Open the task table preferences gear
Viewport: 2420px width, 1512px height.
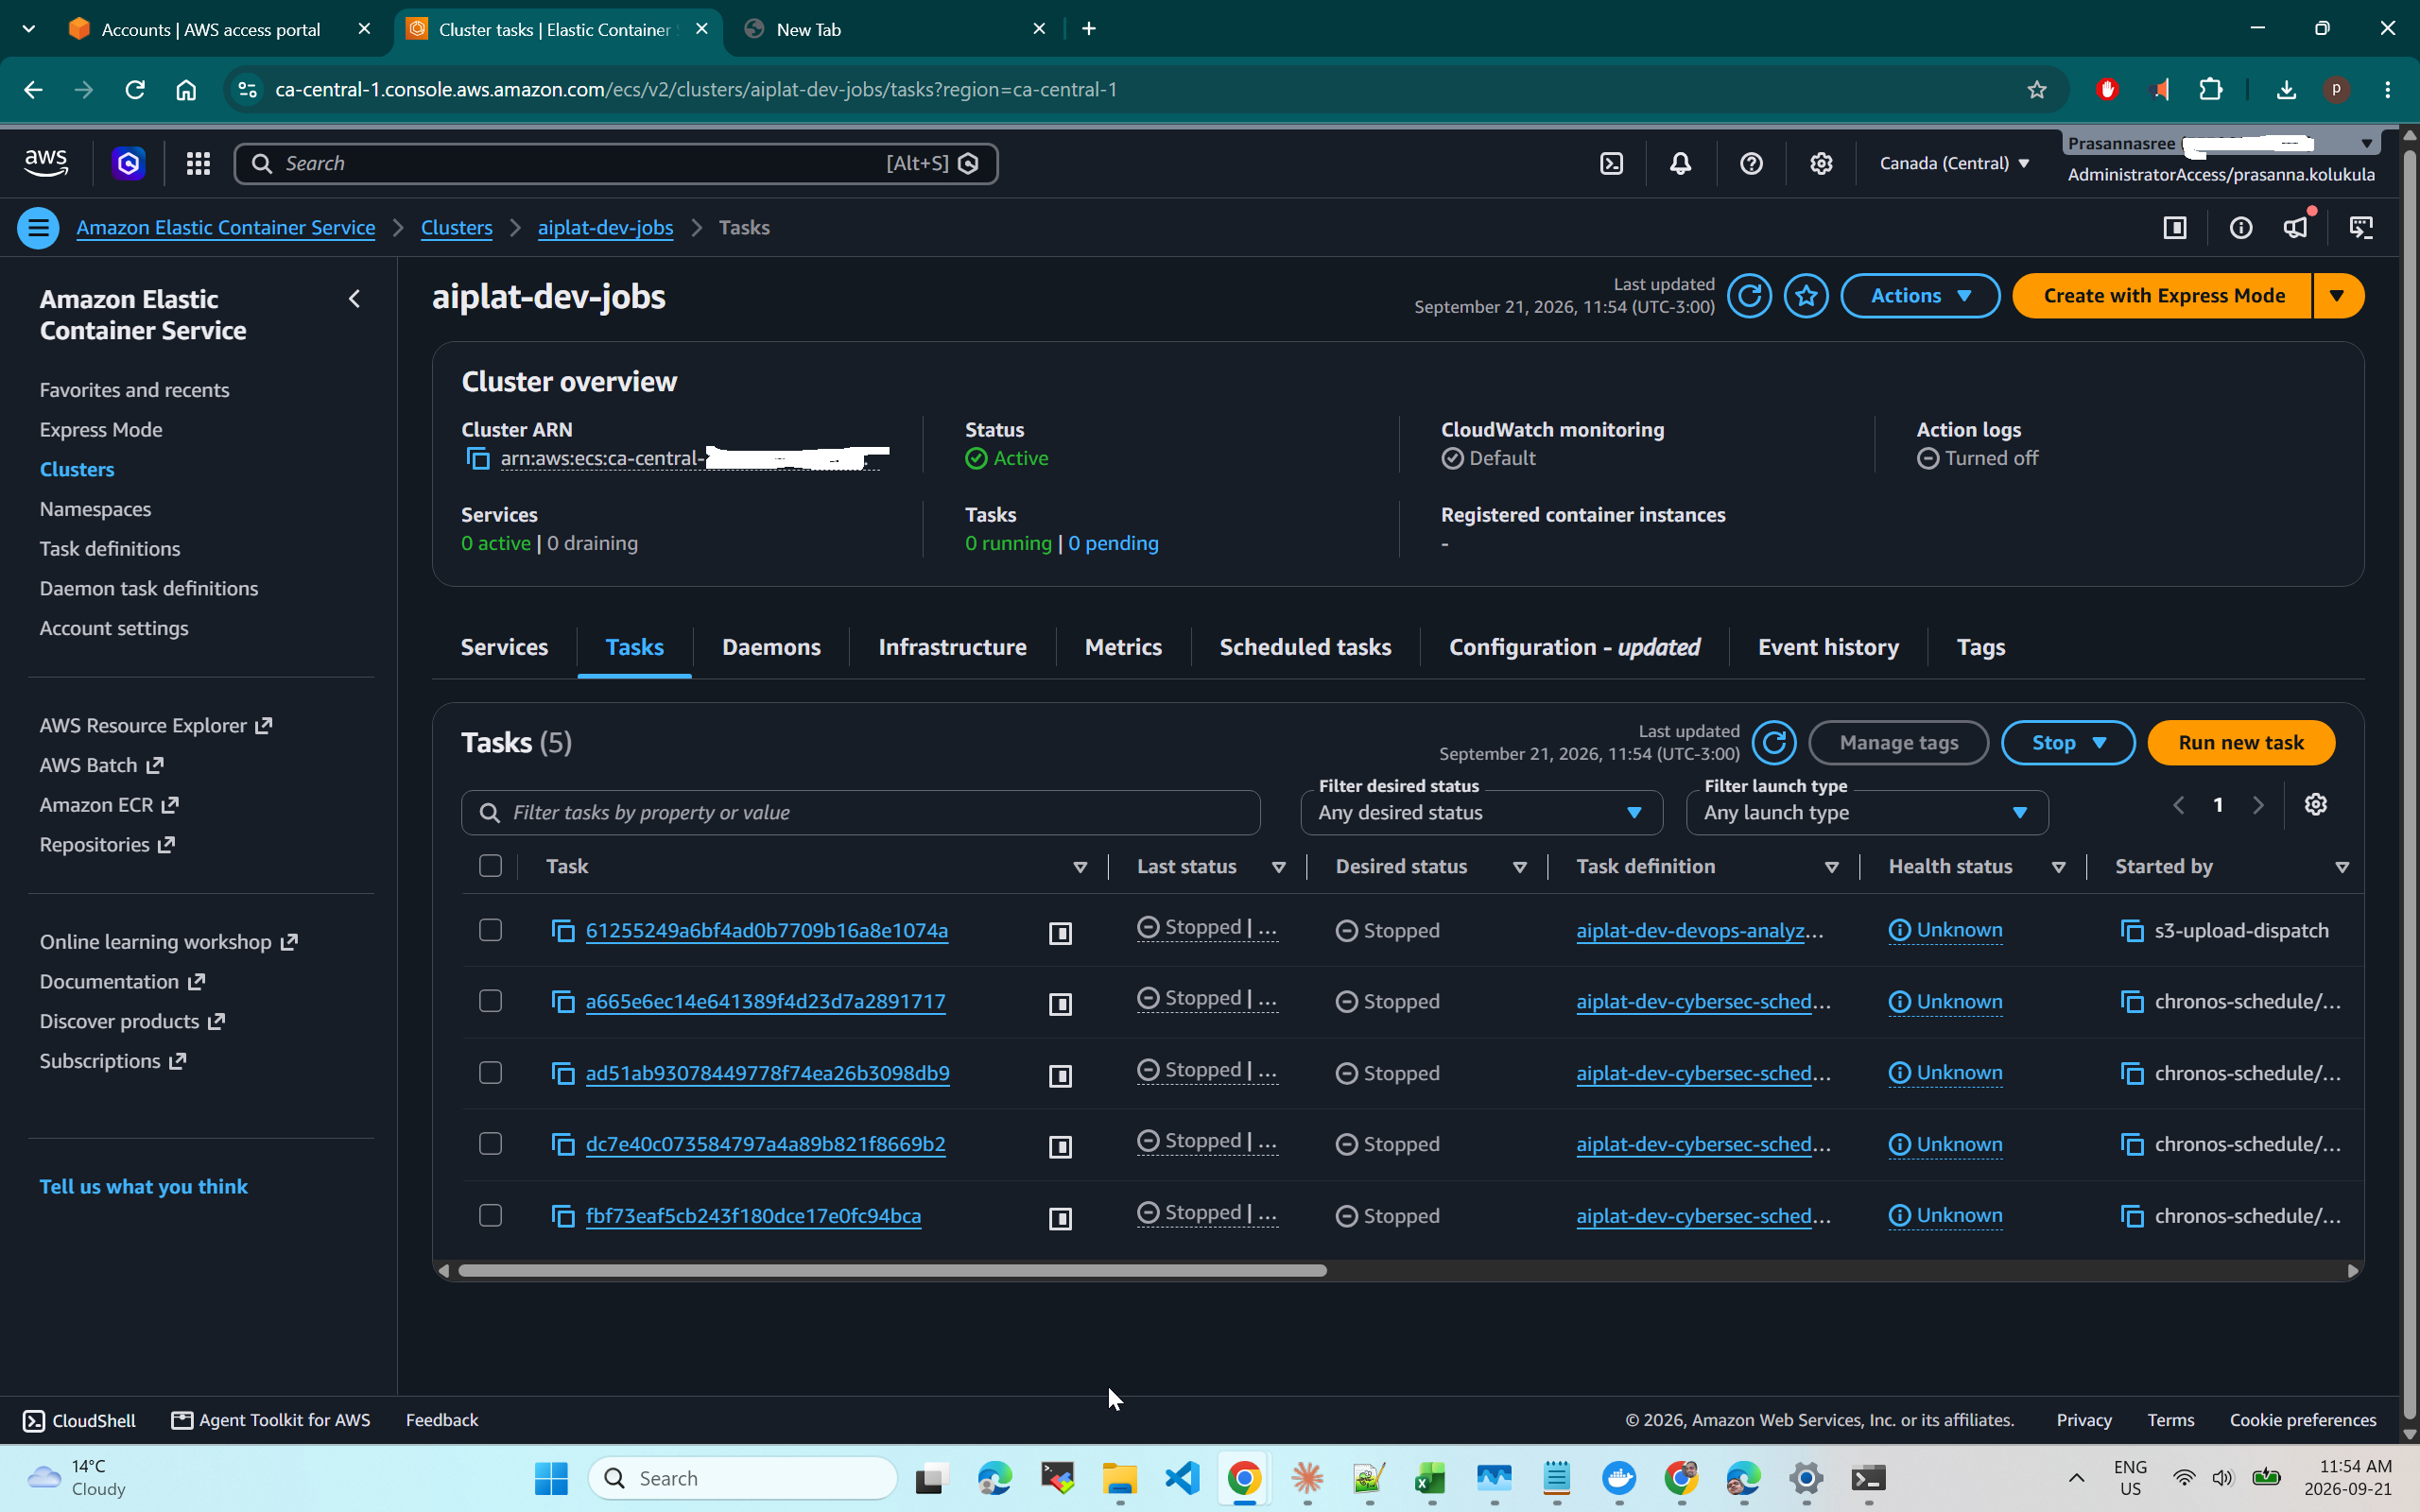(x=2315, y=805)
